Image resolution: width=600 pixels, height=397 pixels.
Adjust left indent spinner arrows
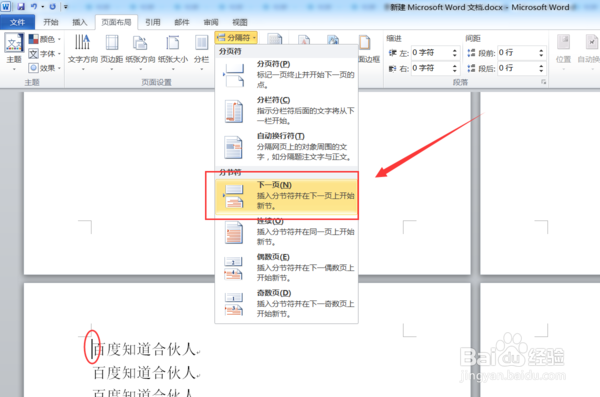click(x=455, y=53)
